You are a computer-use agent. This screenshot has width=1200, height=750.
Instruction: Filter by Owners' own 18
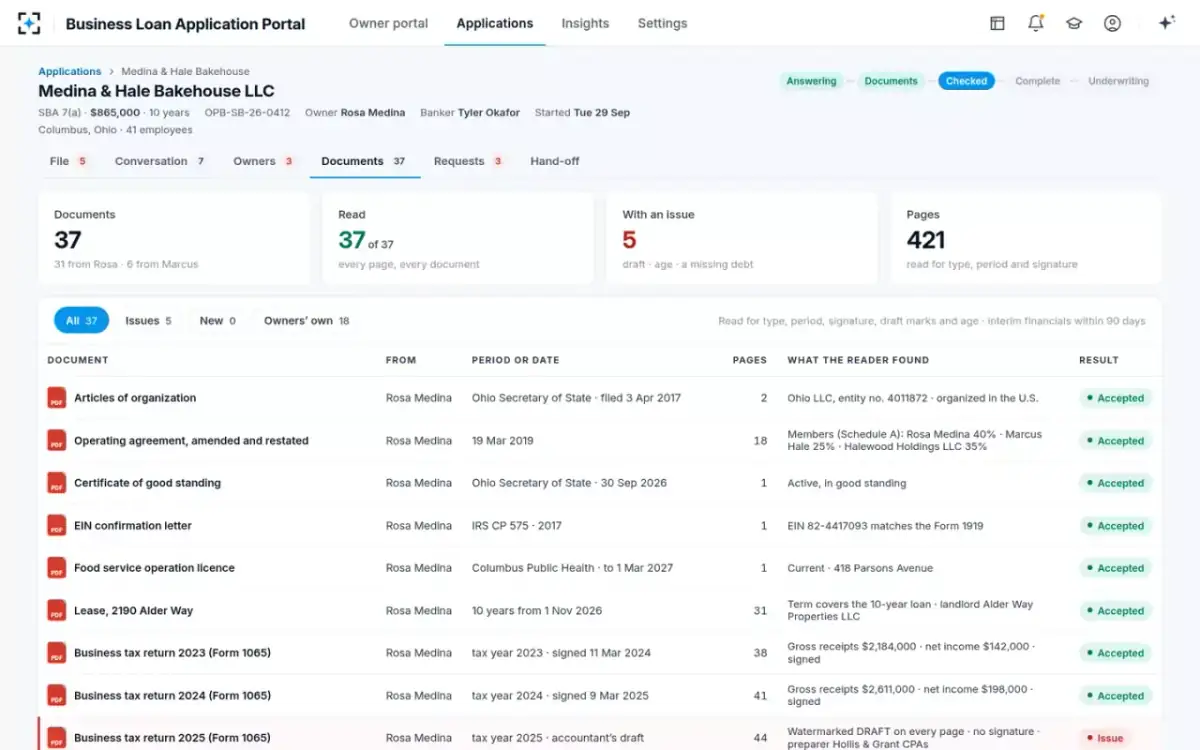[306, 321]
